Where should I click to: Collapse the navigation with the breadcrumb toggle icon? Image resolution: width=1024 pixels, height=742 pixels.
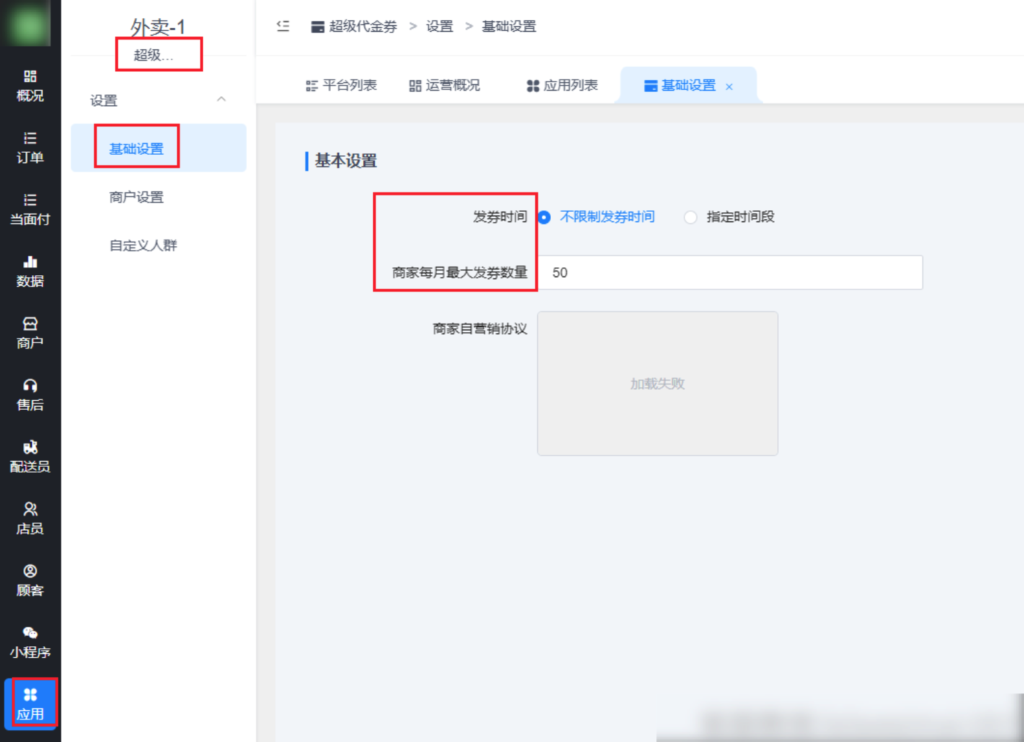[x=282, y=27]
